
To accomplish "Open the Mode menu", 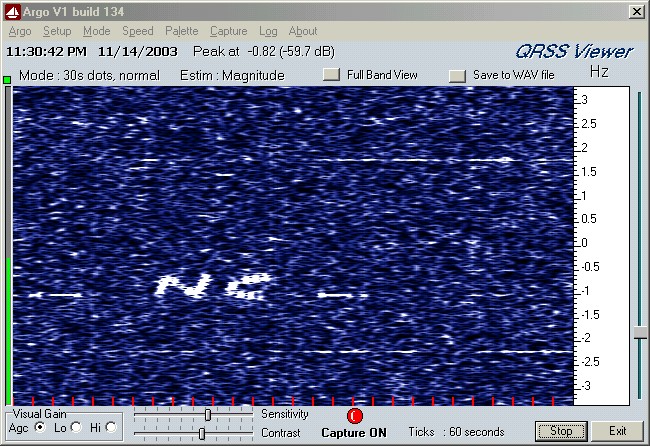I will [x=97, y=31].
